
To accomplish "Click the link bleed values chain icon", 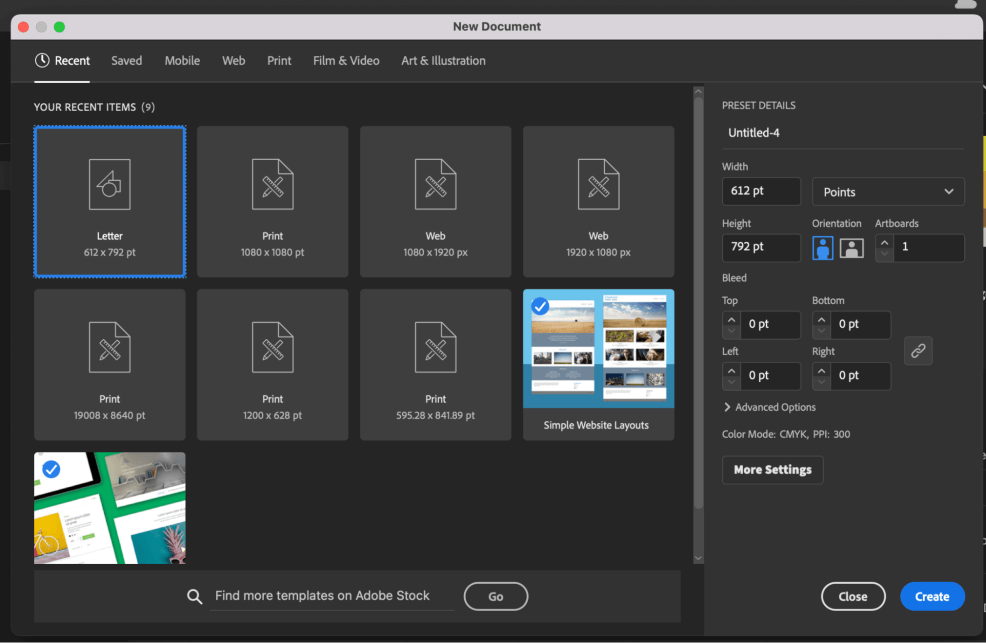I will click(918, 350).
